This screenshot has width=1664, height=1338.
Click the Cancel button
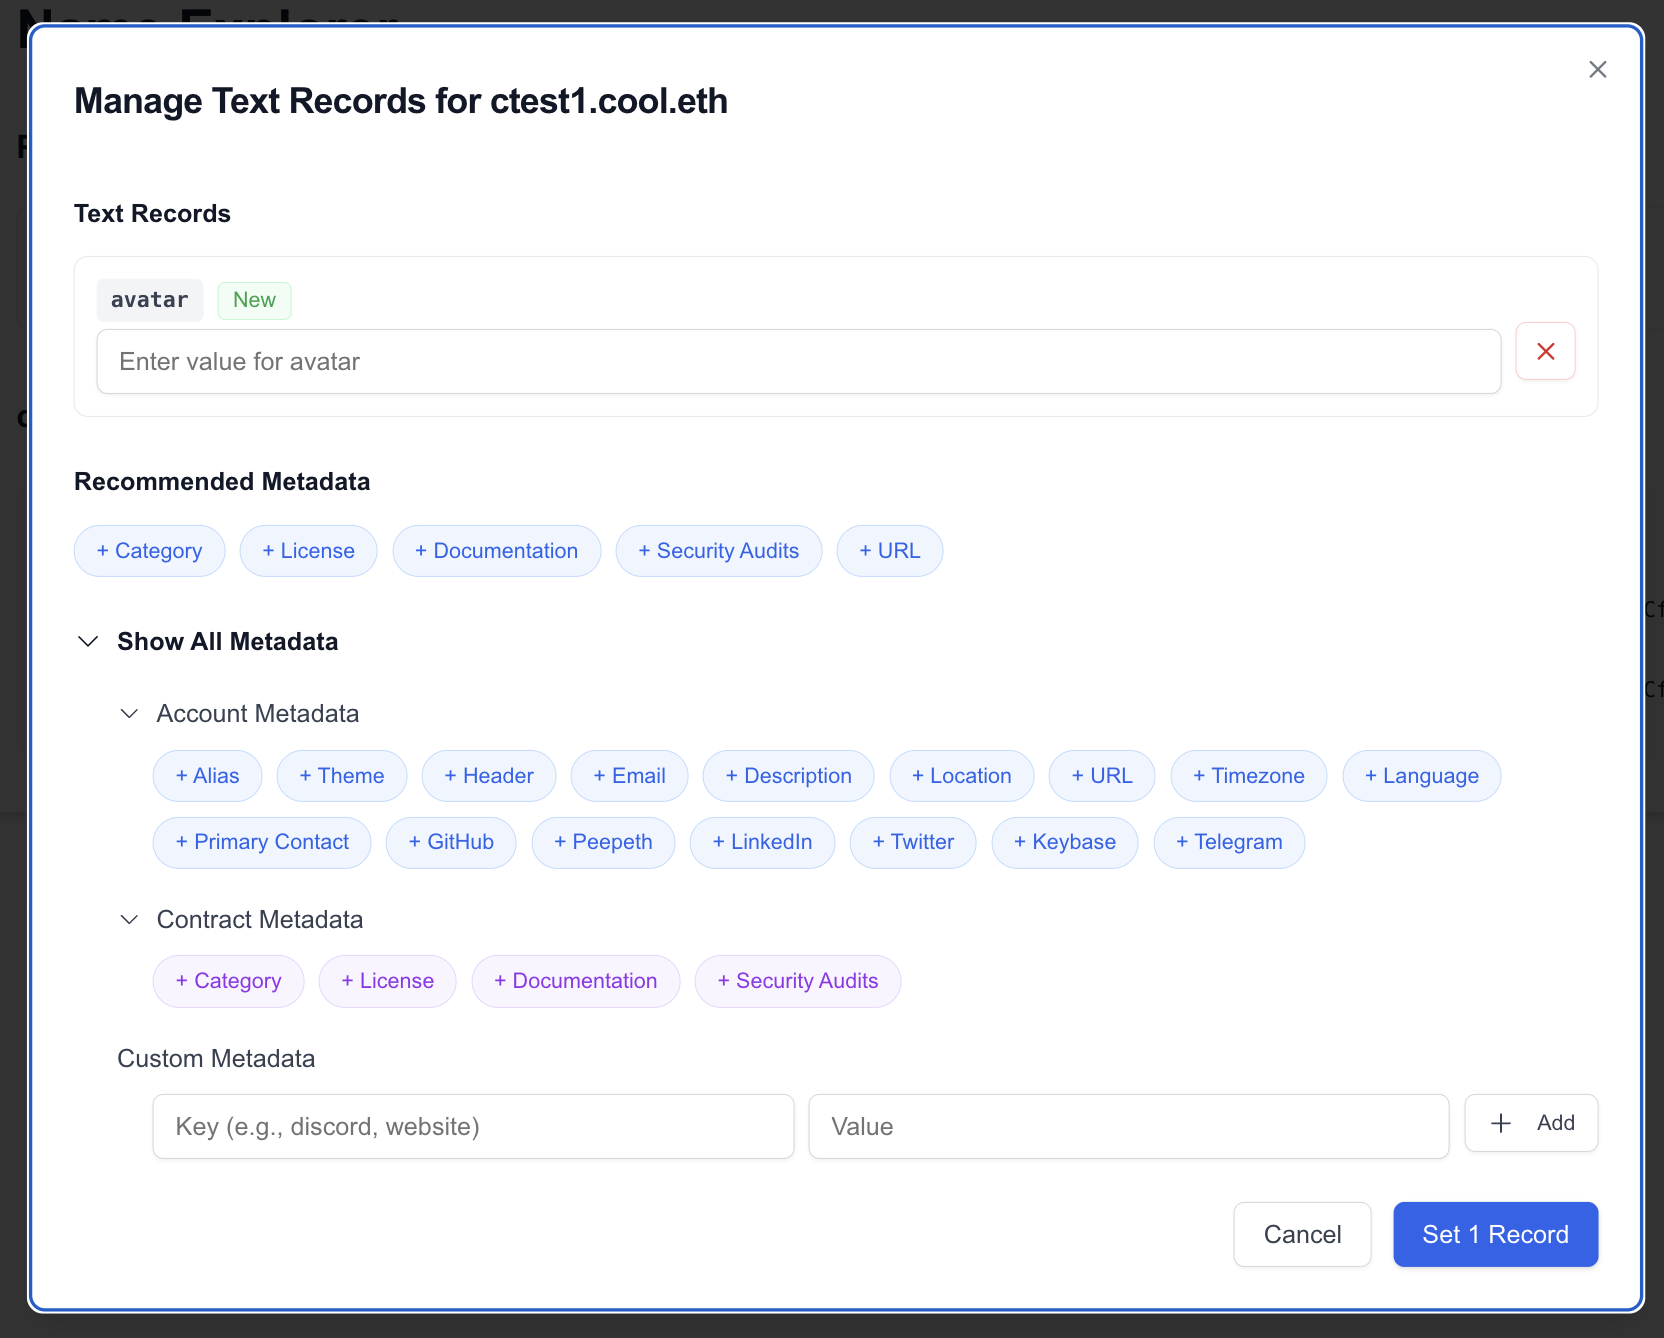pyautogui.click(x=1302, y=1234)
